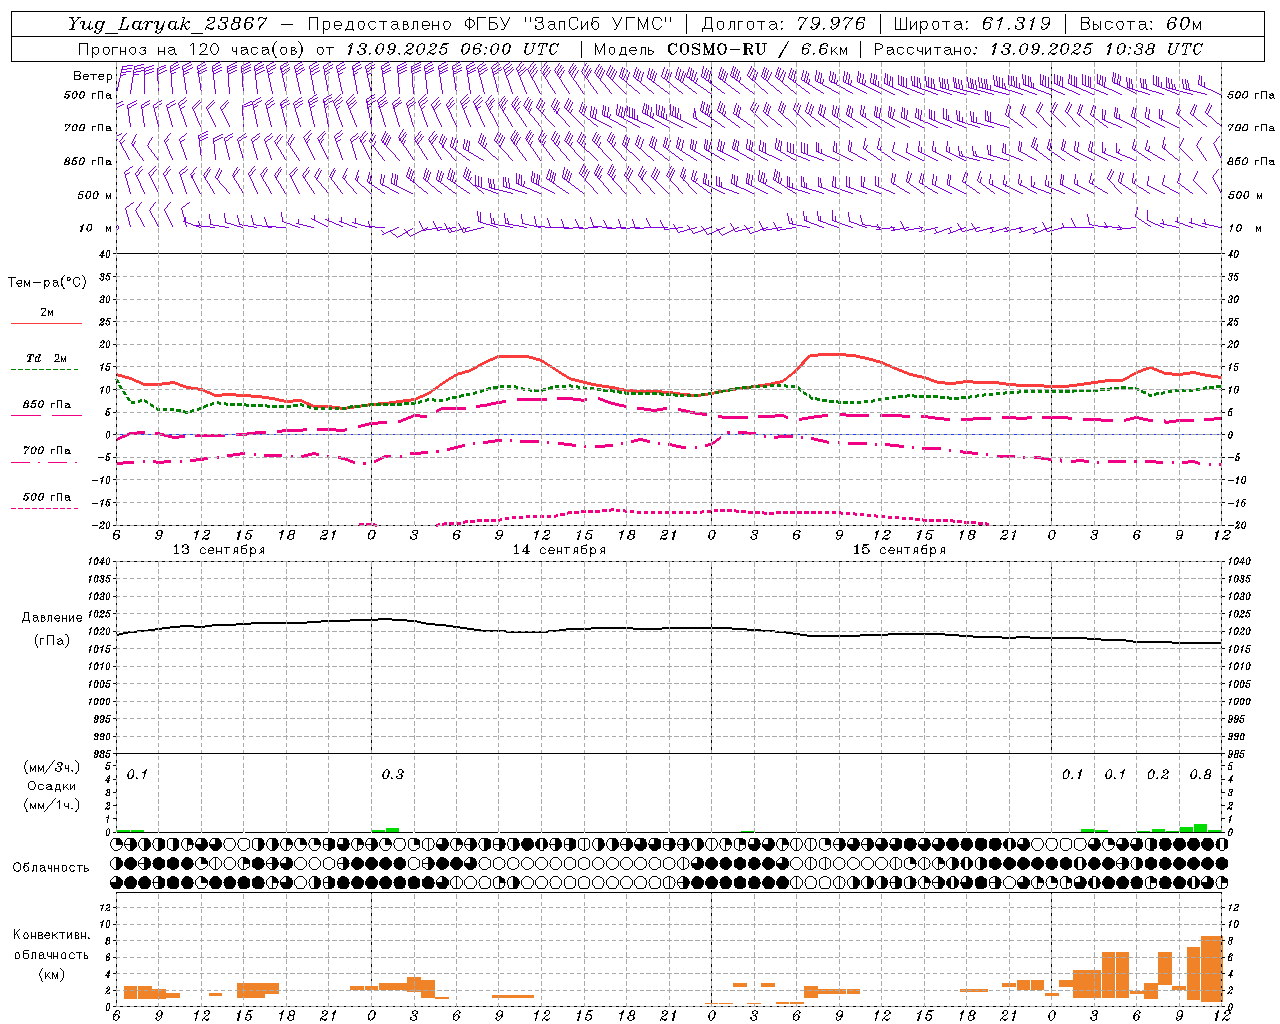The image size is (1280, 1024).
Task: Click the 0.3 precipitation amount value
Action: 393,774
